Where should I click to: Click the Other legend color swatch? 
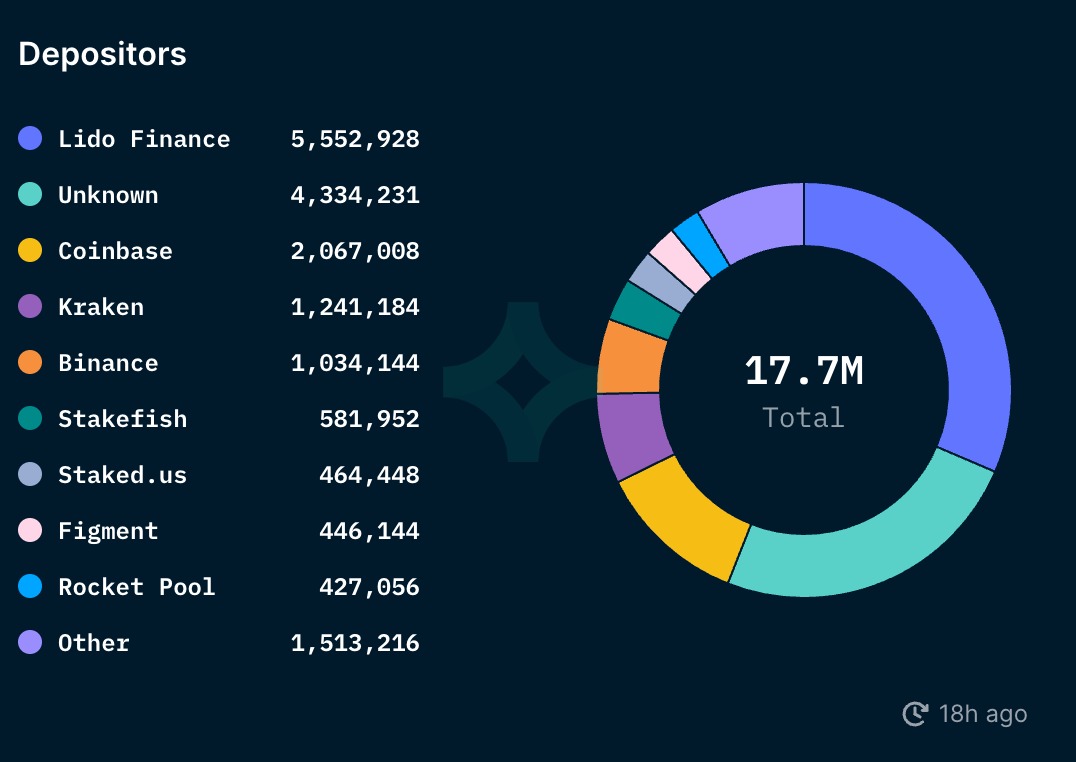pos(30,642)
